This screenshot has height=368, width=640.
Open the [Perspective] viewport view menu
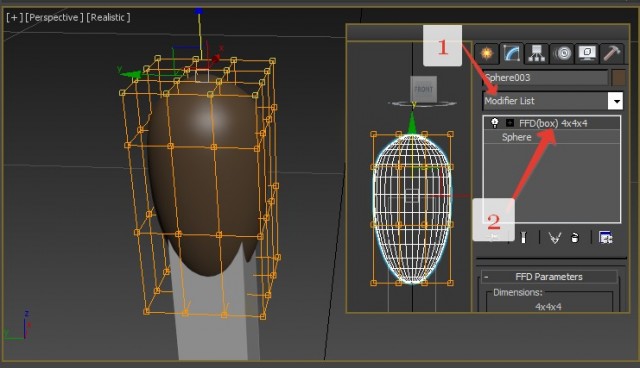click(54, 17)
